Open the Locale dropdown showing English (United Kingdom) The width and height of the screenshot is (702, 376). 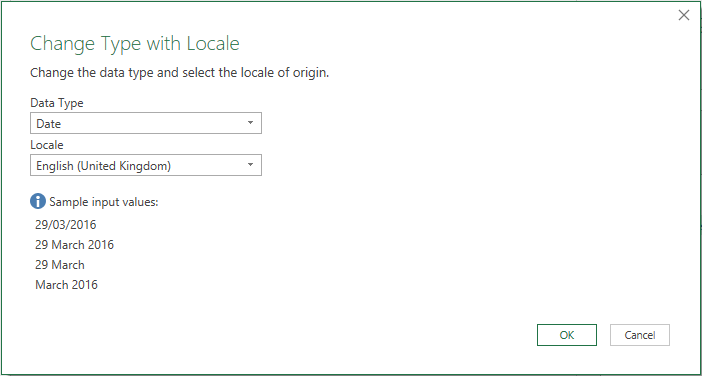tap(146, 166)
